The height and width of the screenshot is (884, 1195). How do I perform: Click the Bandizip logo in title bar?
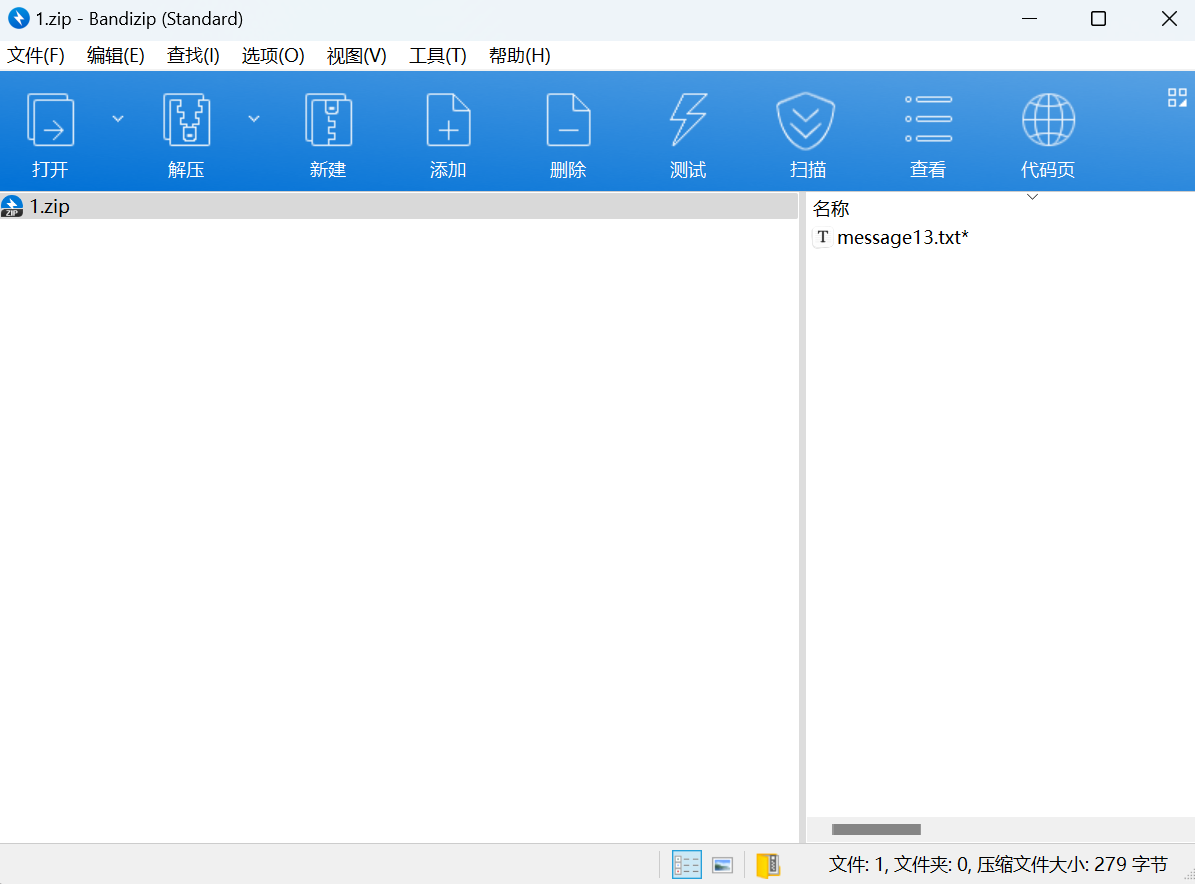click(18, 18)
